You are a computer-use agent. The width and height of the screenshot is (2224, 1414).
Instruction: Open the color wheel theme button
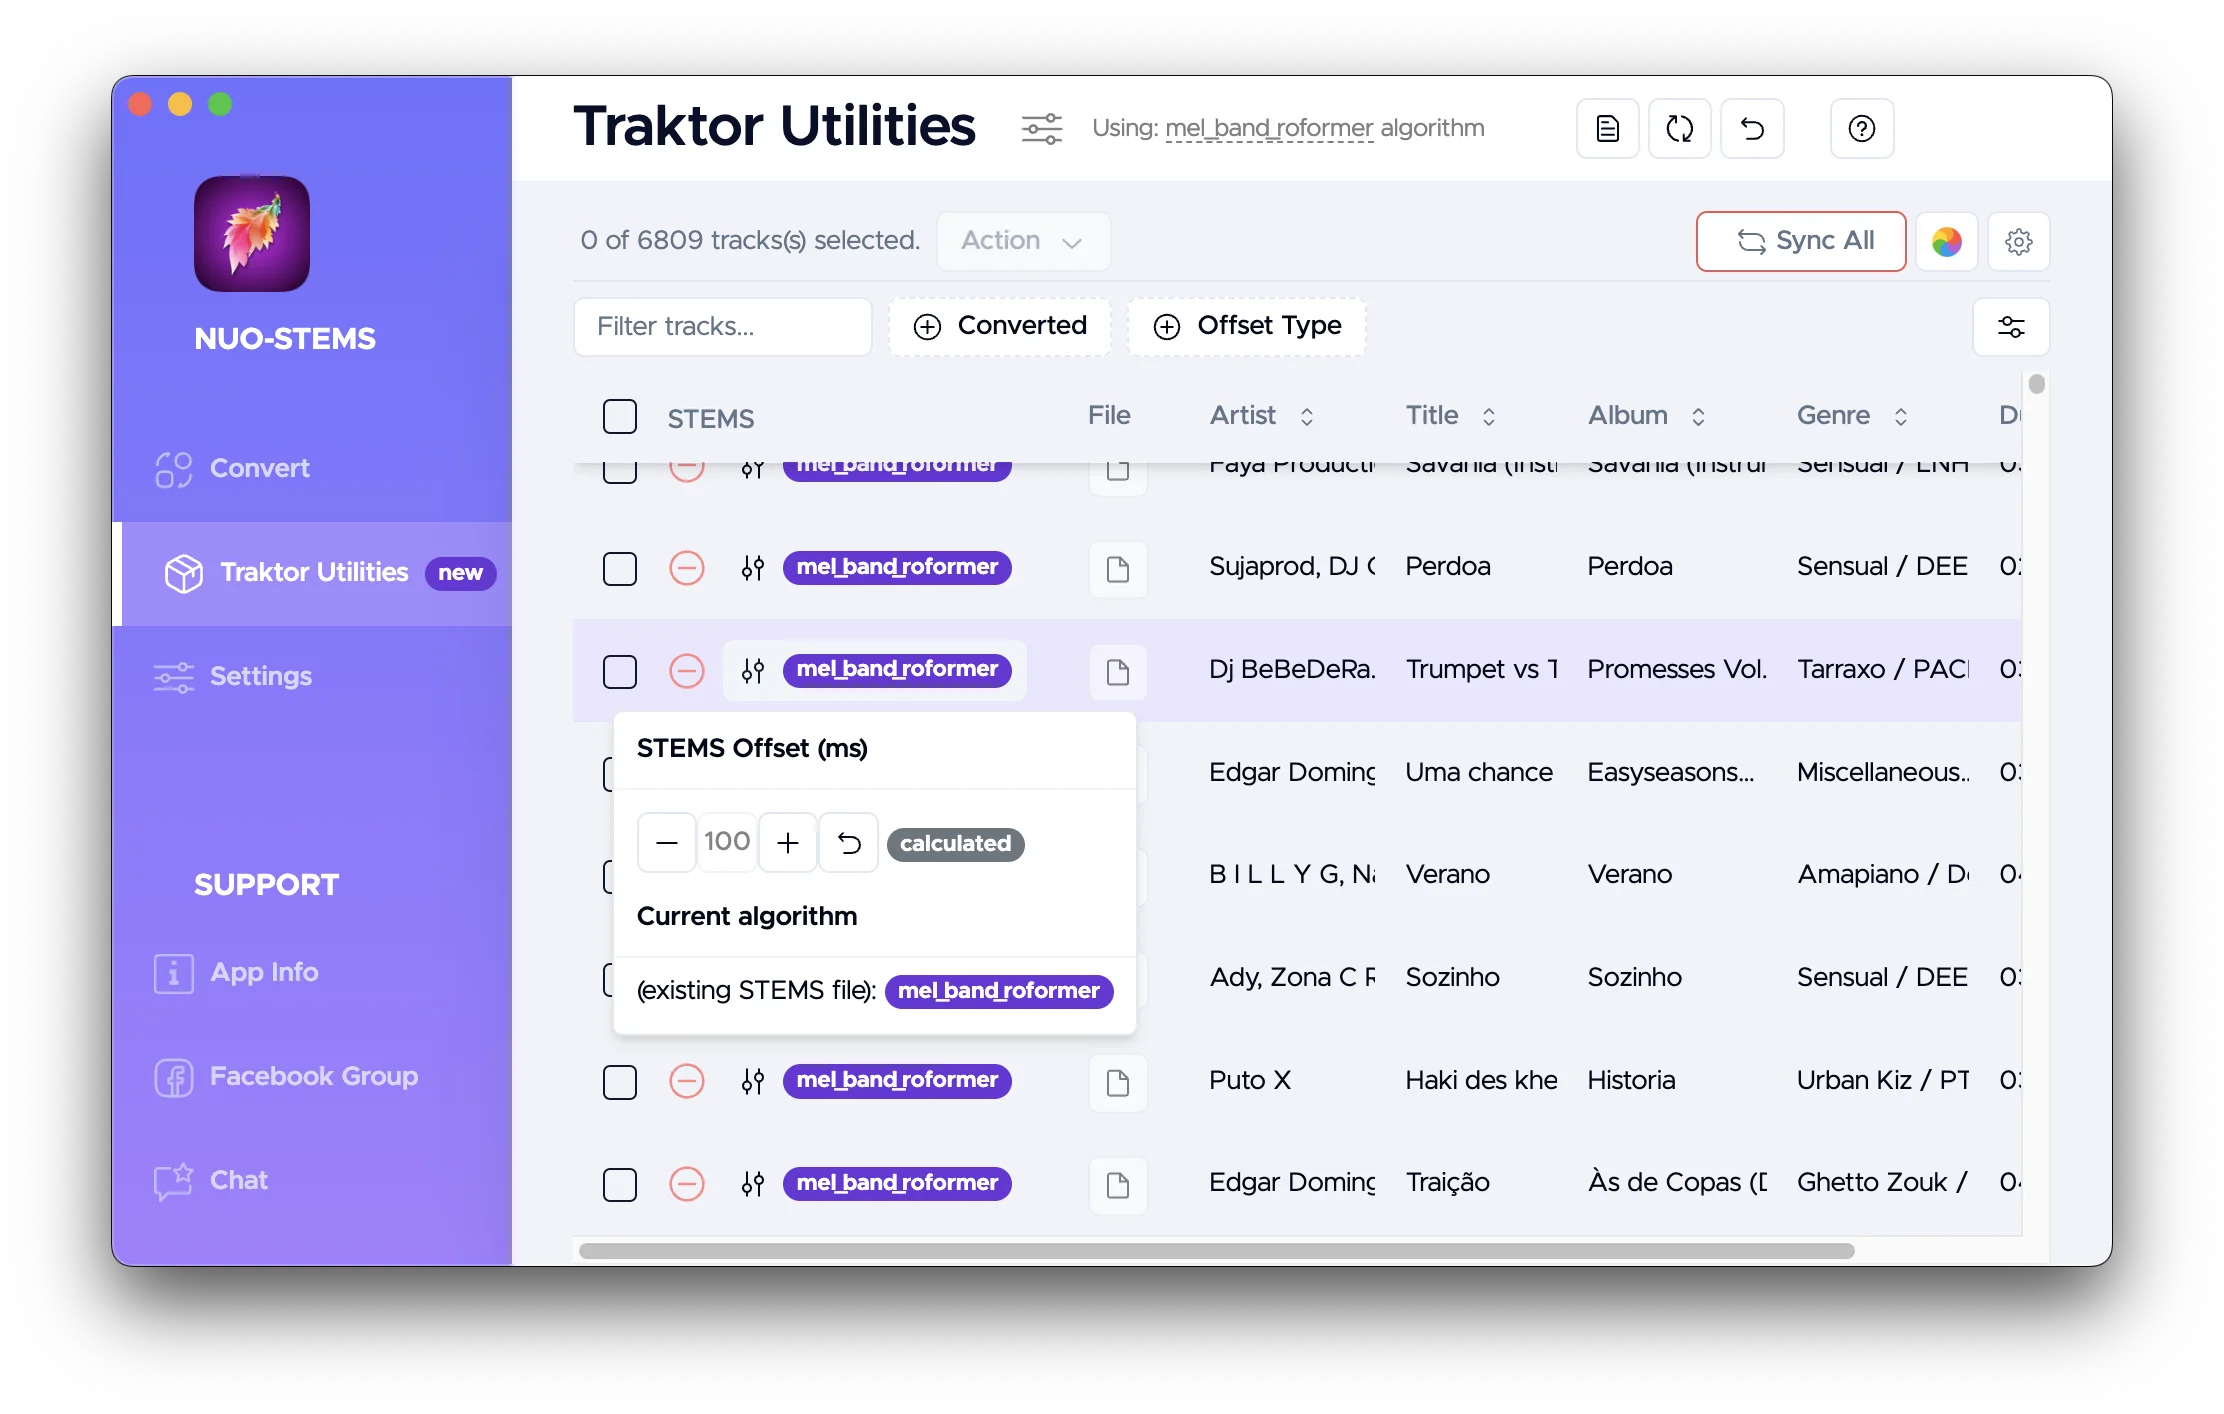click(x=1947, y=241)
